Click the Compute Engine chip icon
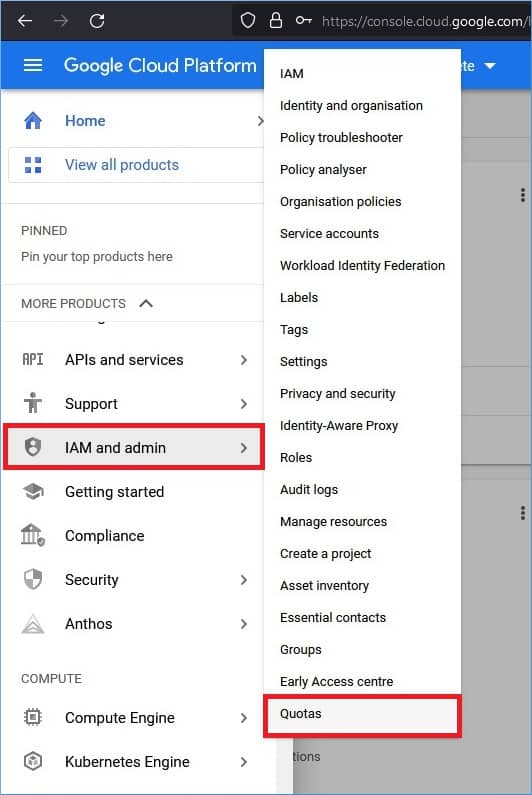This screenshot has width=532, height=795. [33, 717]
